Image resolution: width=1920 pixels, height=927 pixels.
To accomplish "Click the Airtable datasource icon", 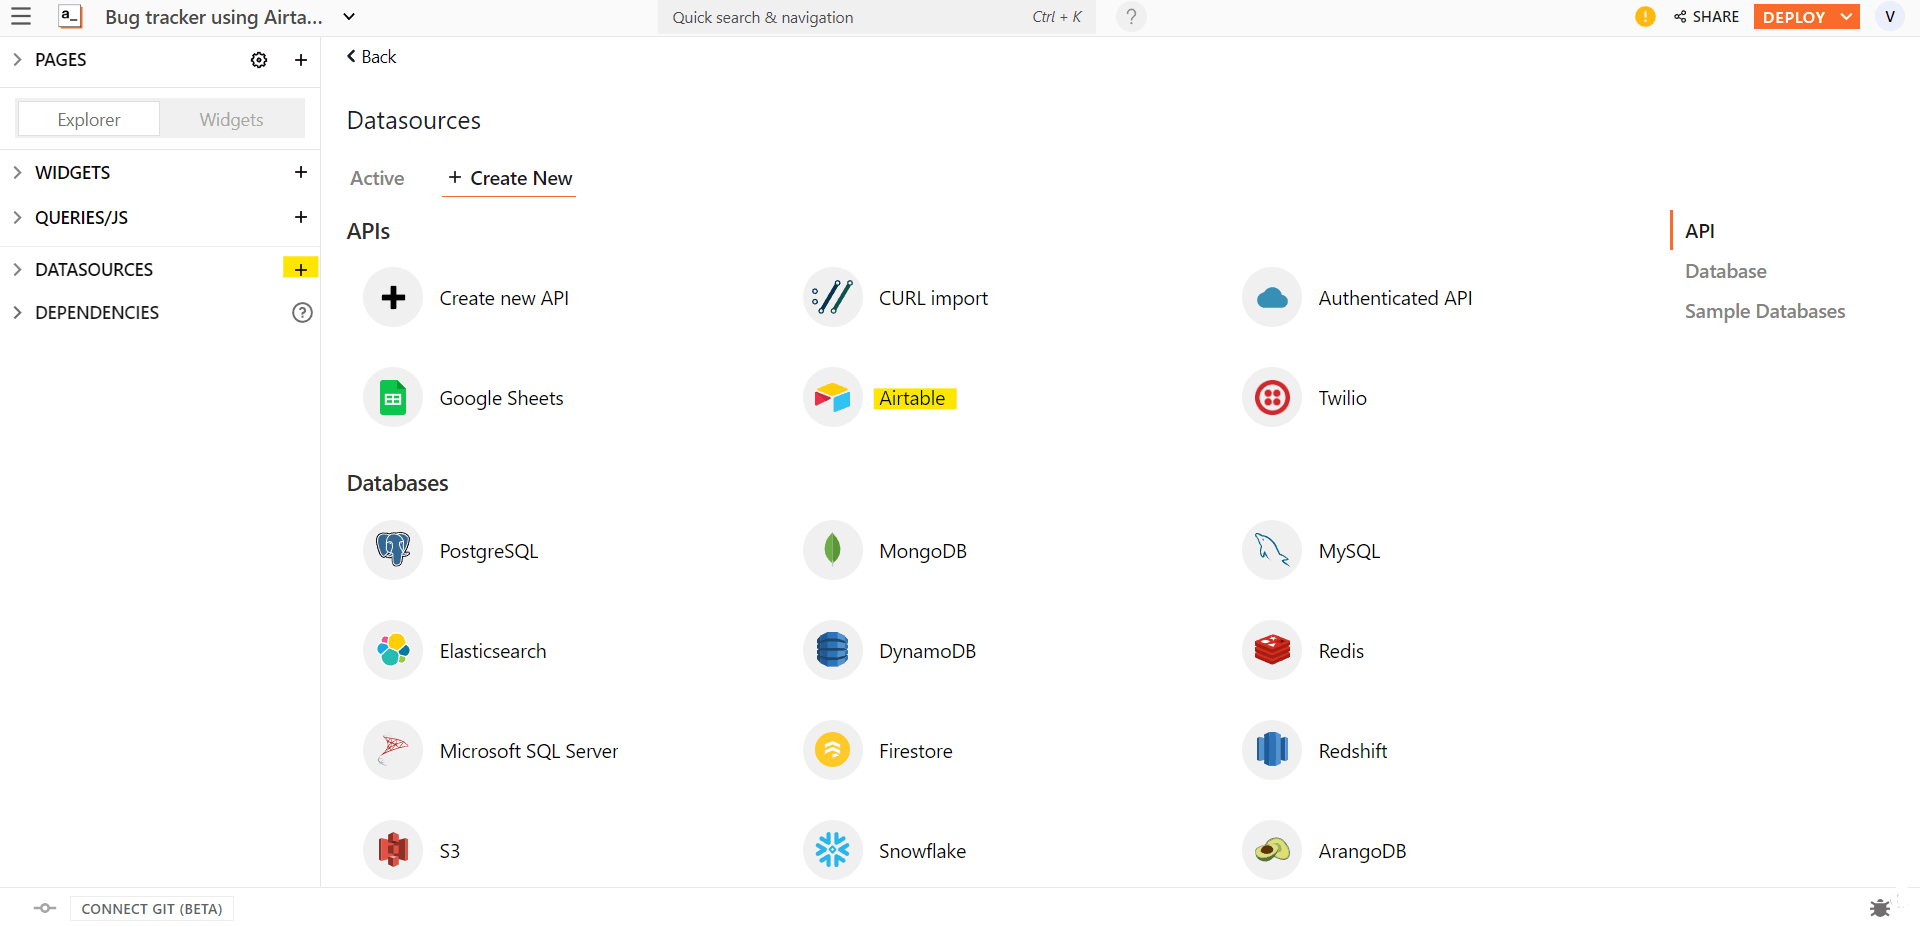I will (832, 398).
